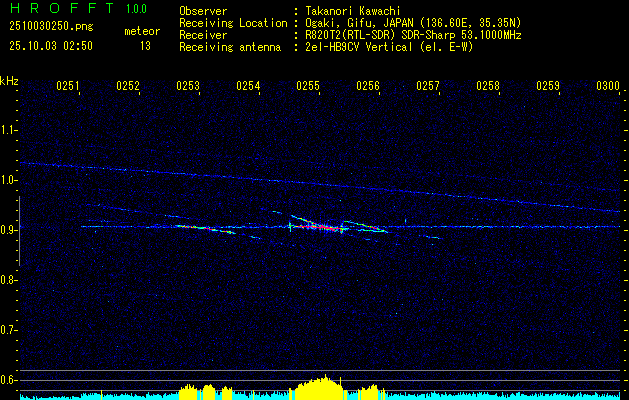The width and height of the screenshot is (629, 400).
Task: Click the large yellow power peak below 0255
Action: (x=318, y=387)
